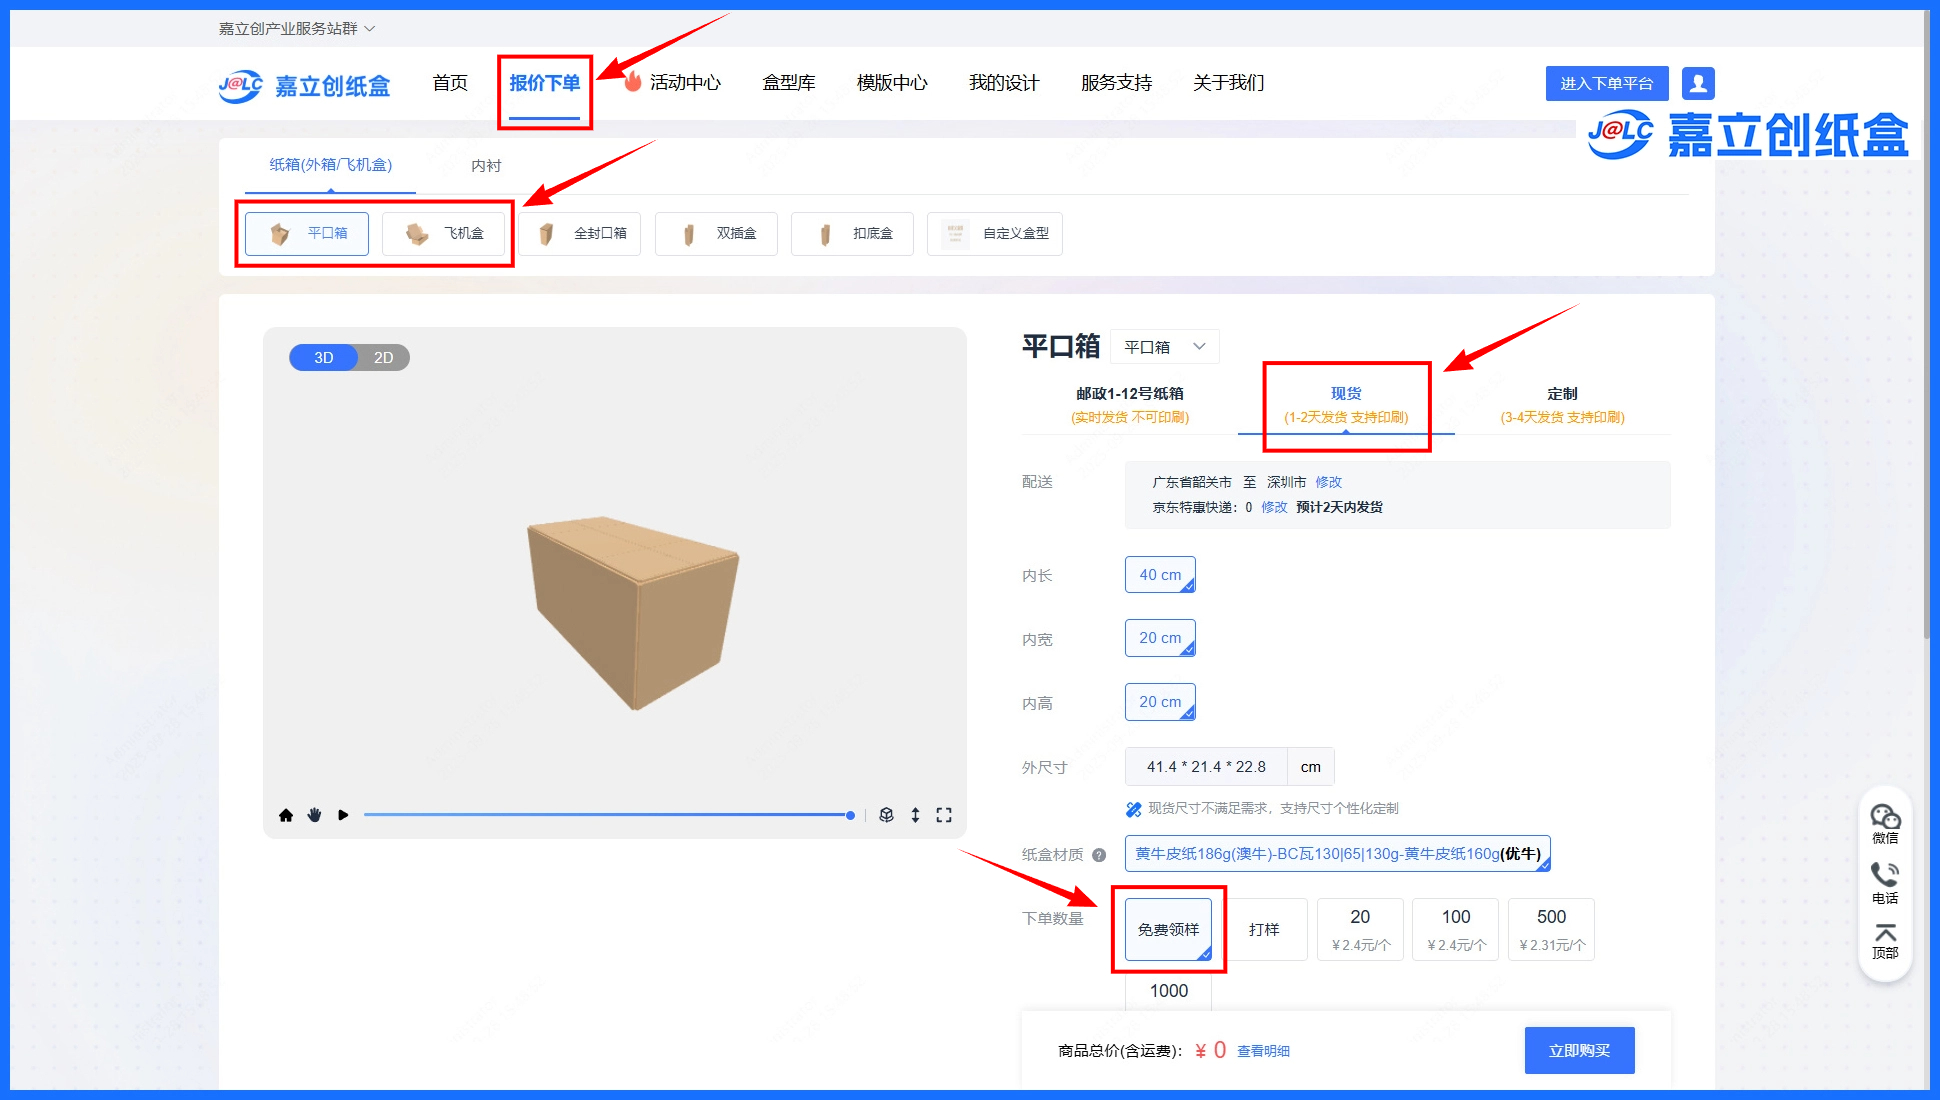Reset the 3D view with the home icon
Image resolution: width=1940 pixels, height=1100 pixels.
point(287,815)
